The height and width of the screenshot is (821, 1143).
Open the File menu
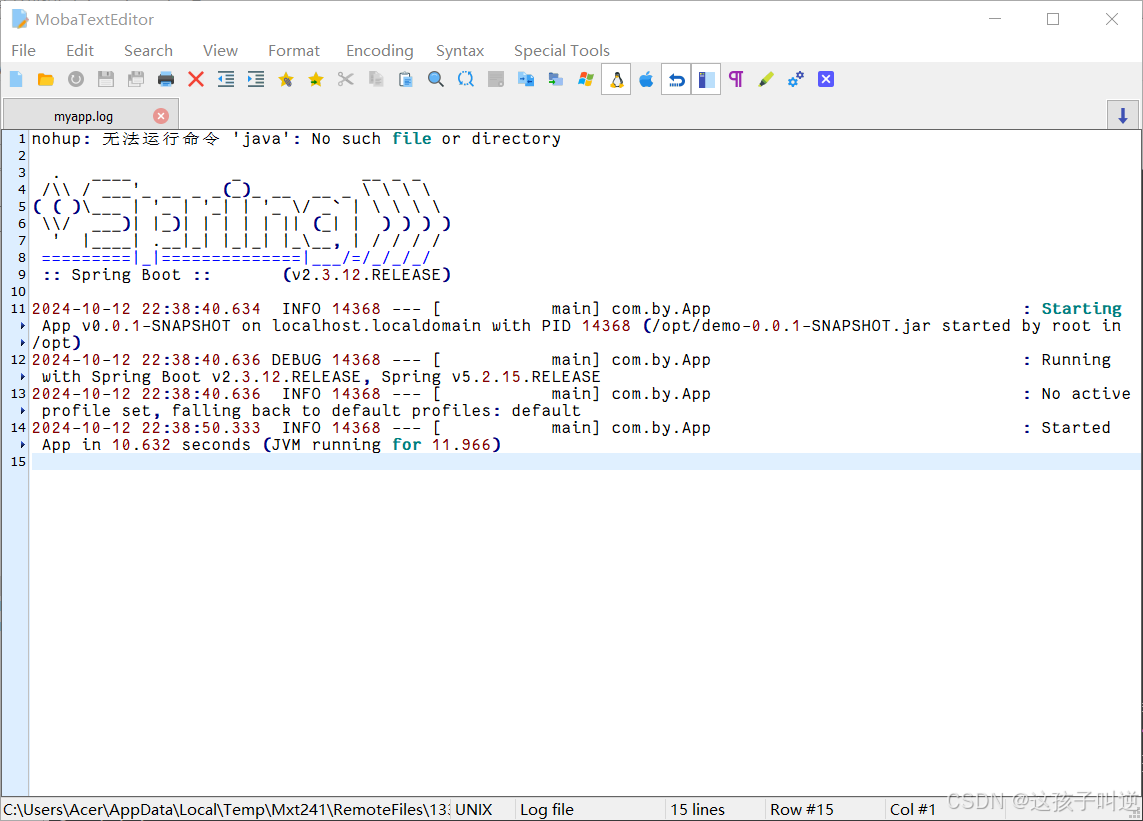23,50
